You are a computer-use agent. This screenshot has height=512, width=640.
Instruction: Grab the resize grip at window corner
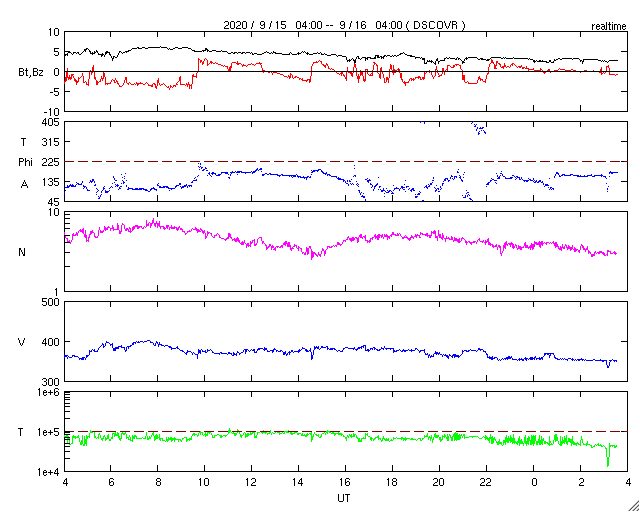tap(634, 506)
